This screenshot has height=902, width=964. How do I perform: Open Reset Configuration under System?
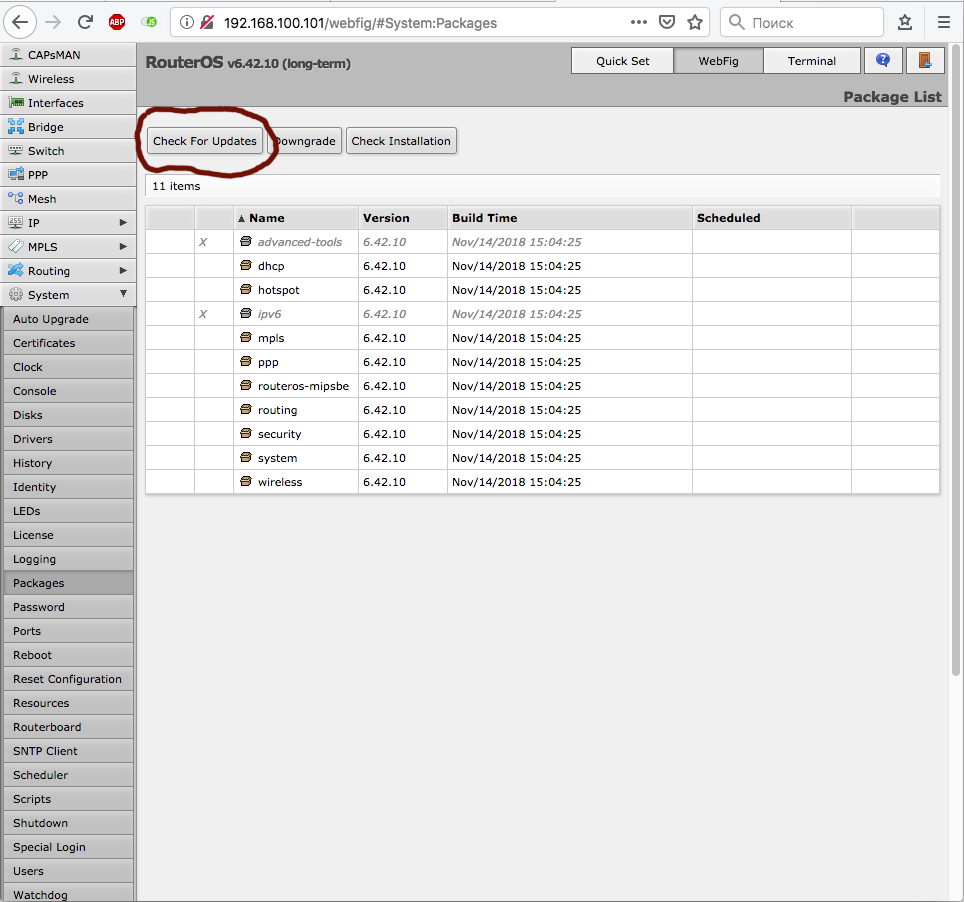pos(68,679)
